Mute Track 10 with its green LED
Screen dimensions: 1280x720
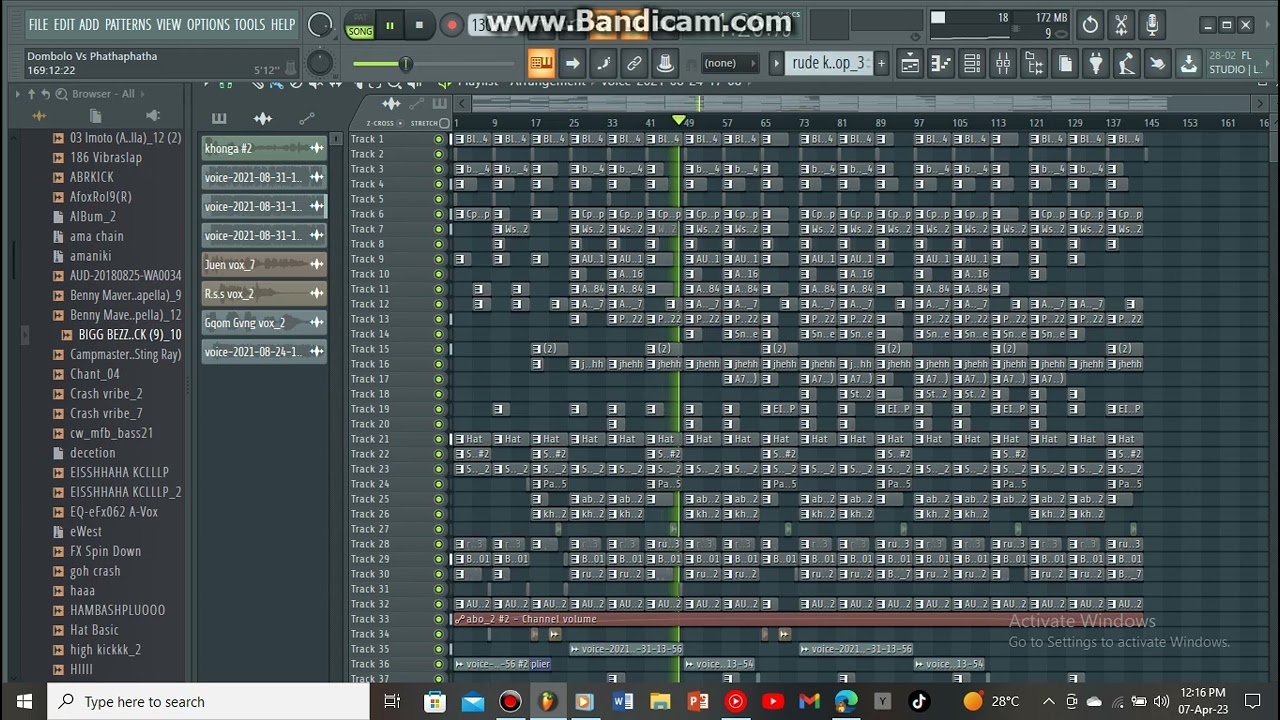[x=438, y=274]
